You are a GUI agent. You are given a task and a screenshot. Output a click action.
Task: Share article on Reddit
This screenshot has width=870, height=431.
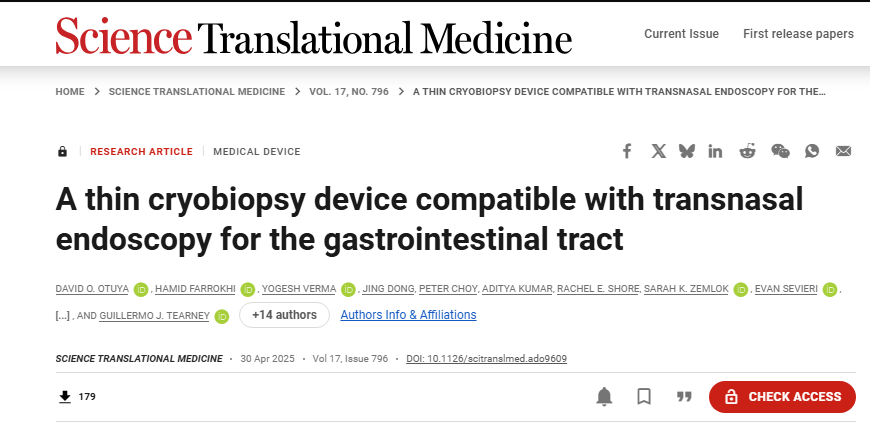click(x=747, y=151)
